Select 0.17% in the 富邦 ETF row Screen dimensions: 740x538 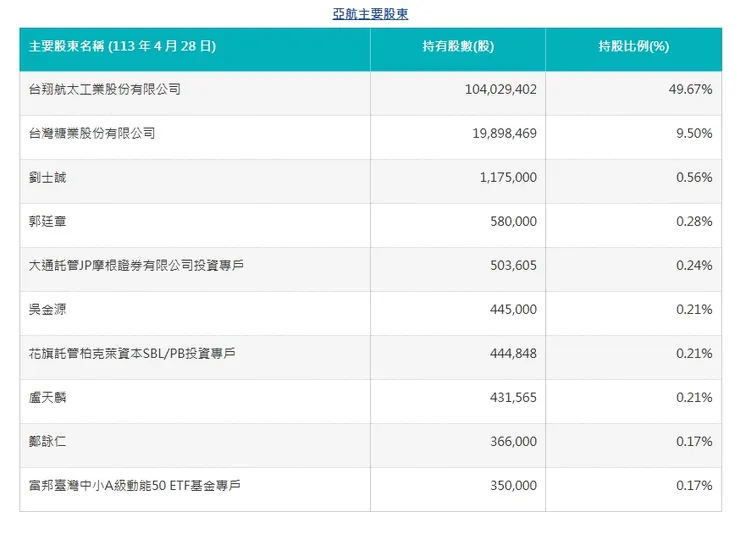coord(694,486)
